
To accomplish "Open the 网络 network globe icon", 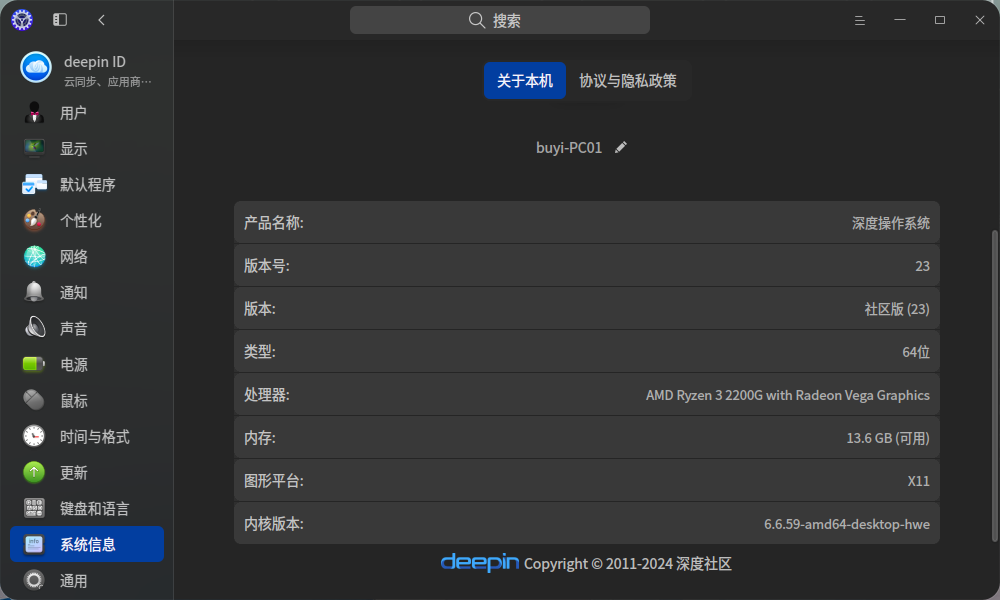I will [34, 256].
